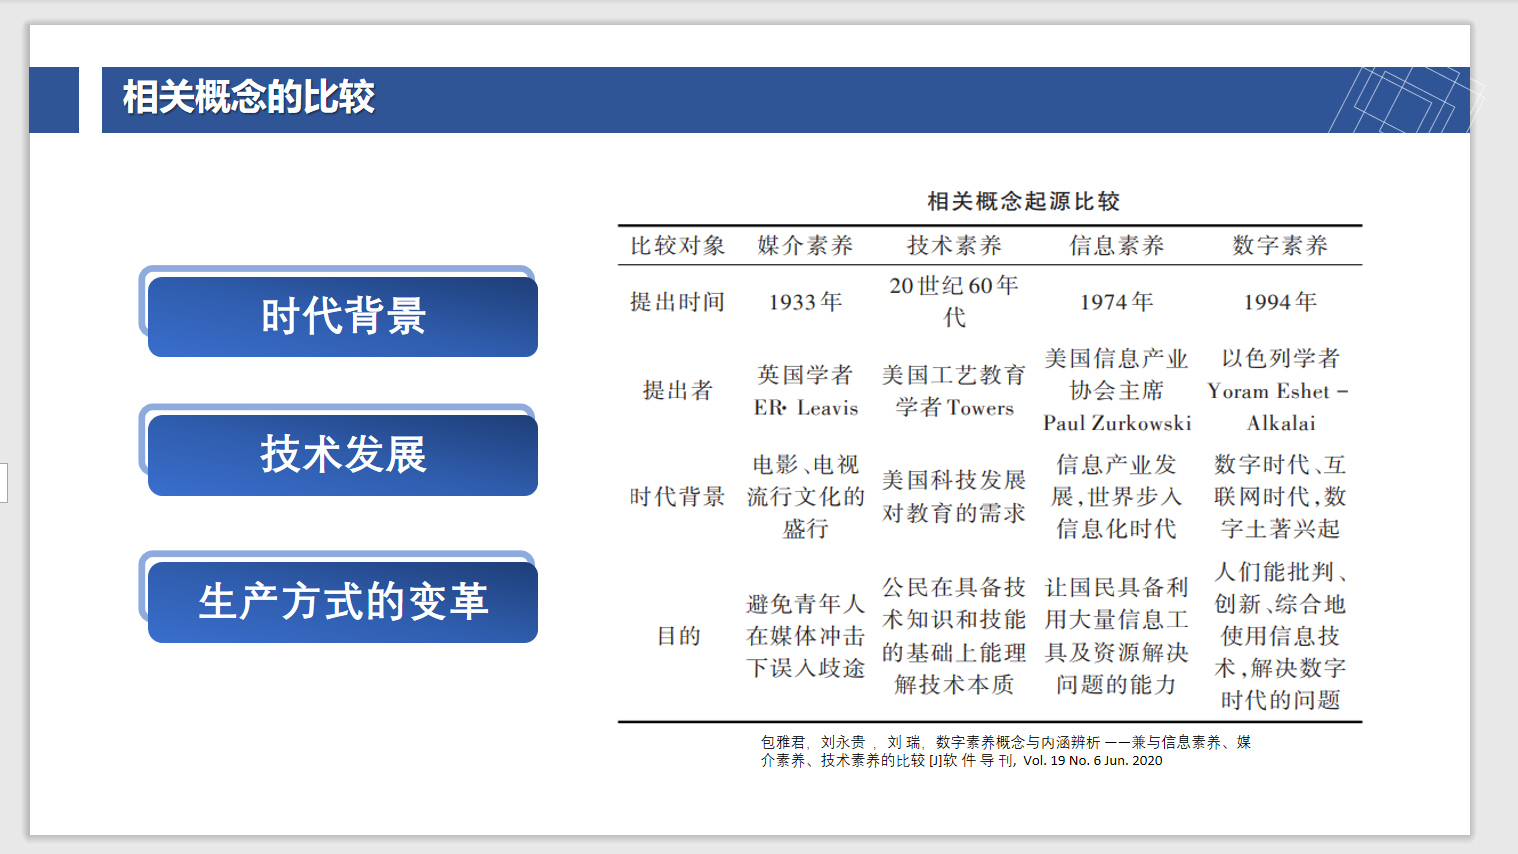Click the ER· Leavis cell text
The image size is (1518, 854).
tap(806, 407)
